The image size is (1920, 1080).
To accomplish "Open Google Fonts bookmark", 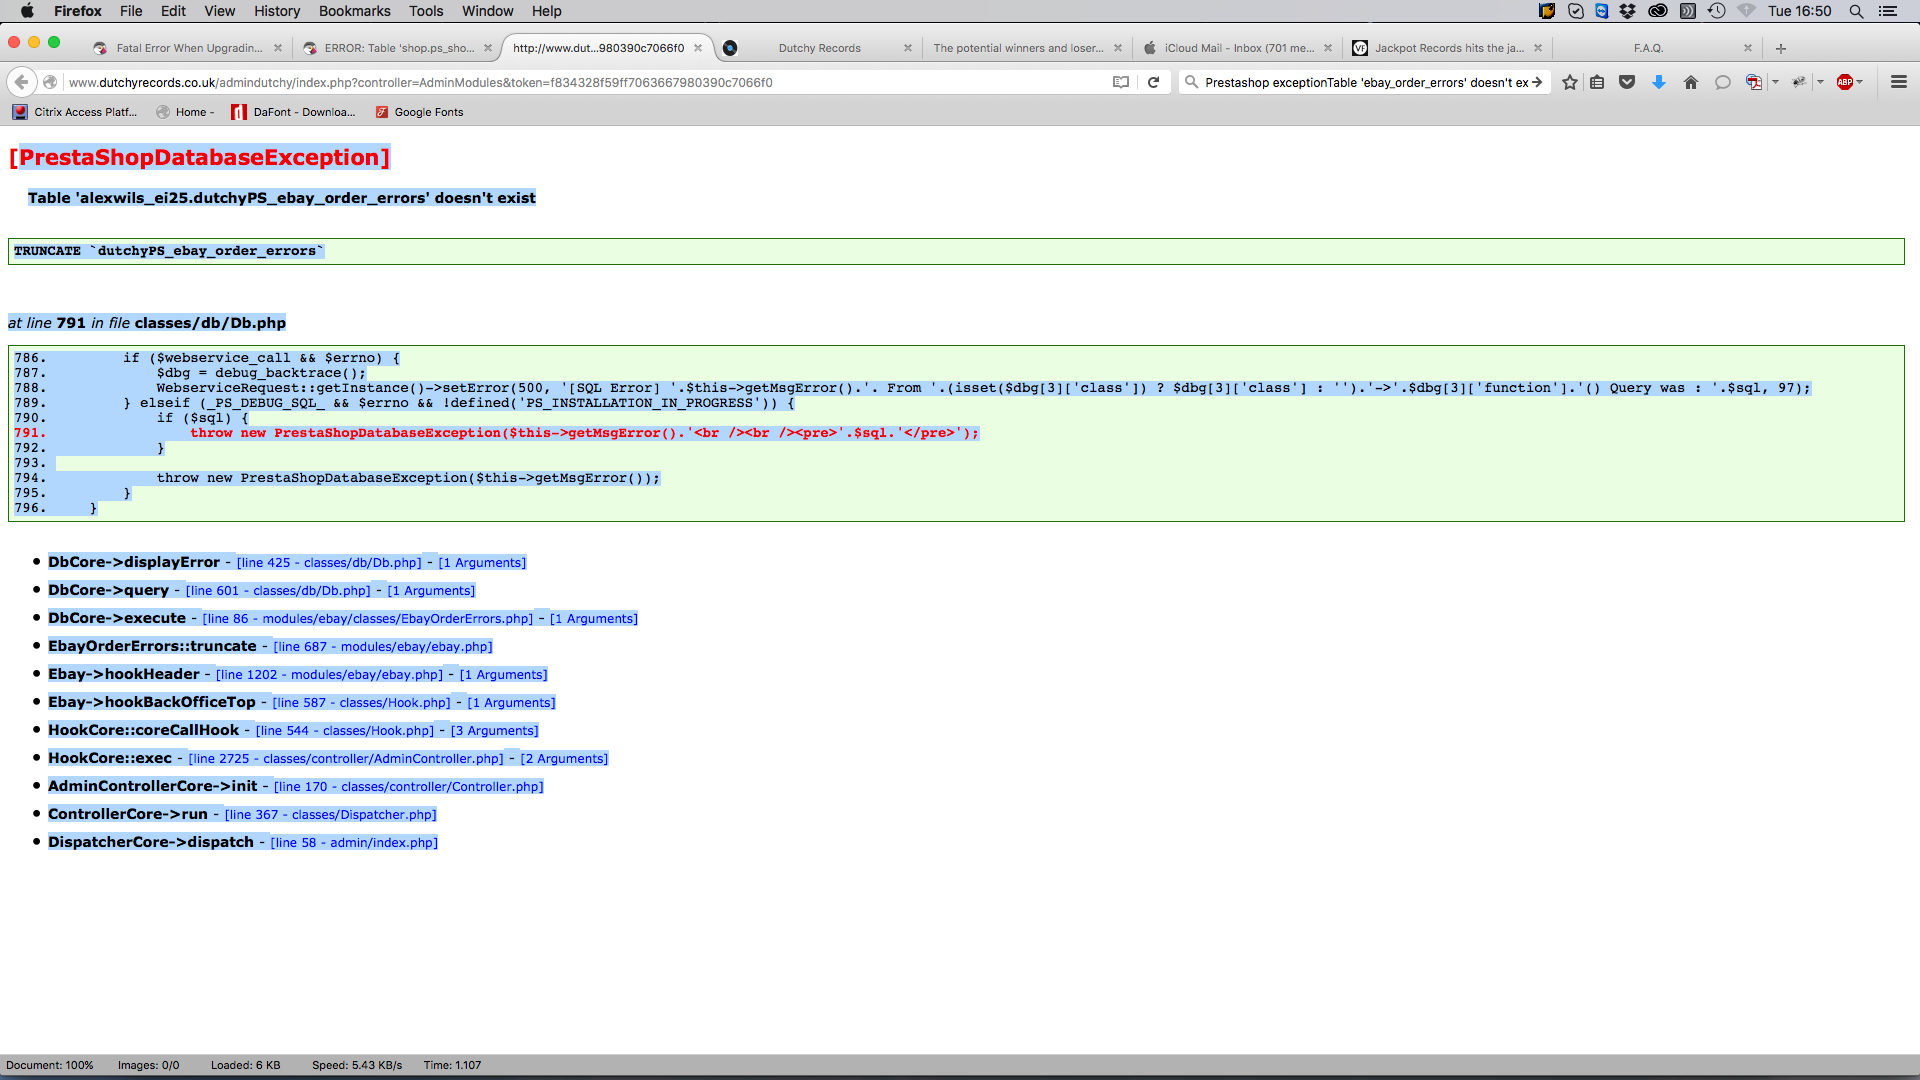I will click(x=419, y=112).
